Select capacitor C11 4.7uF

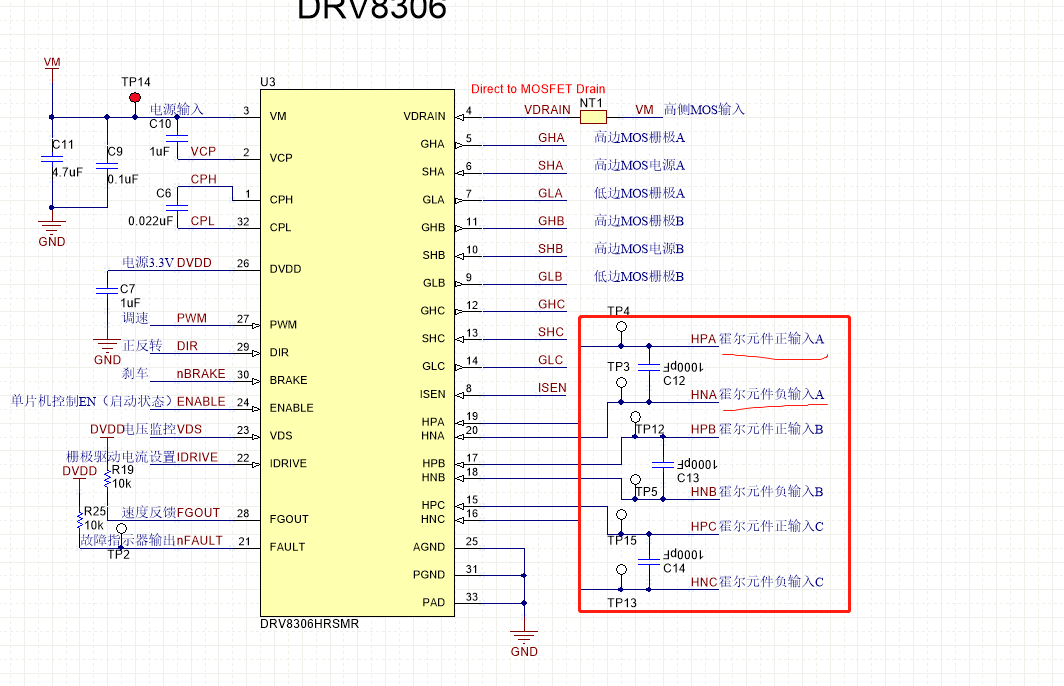click(x=52, y=159)
